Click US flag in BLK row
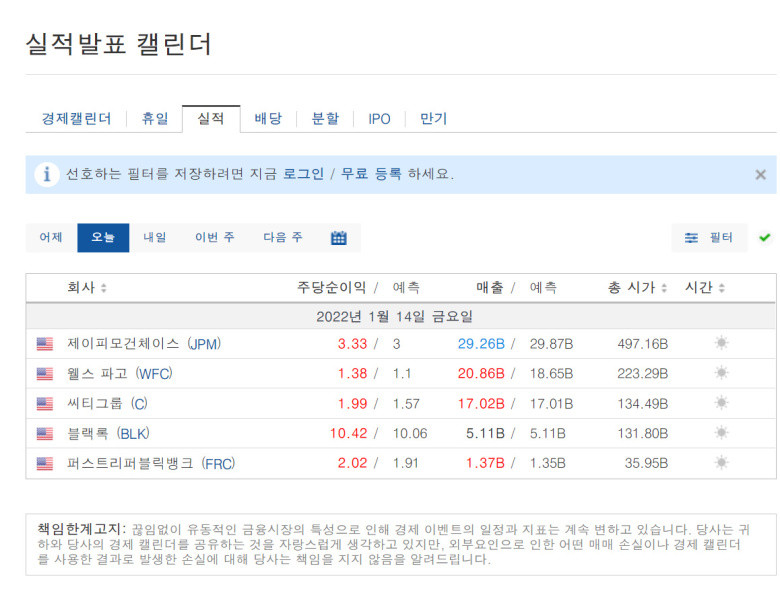 pyautogui.click(x=45, y=434)
